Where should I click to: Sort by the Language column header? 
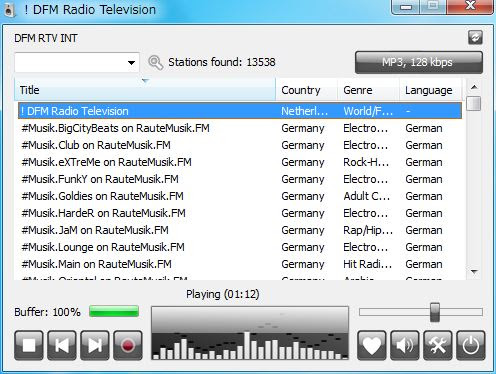coord(431,90)
